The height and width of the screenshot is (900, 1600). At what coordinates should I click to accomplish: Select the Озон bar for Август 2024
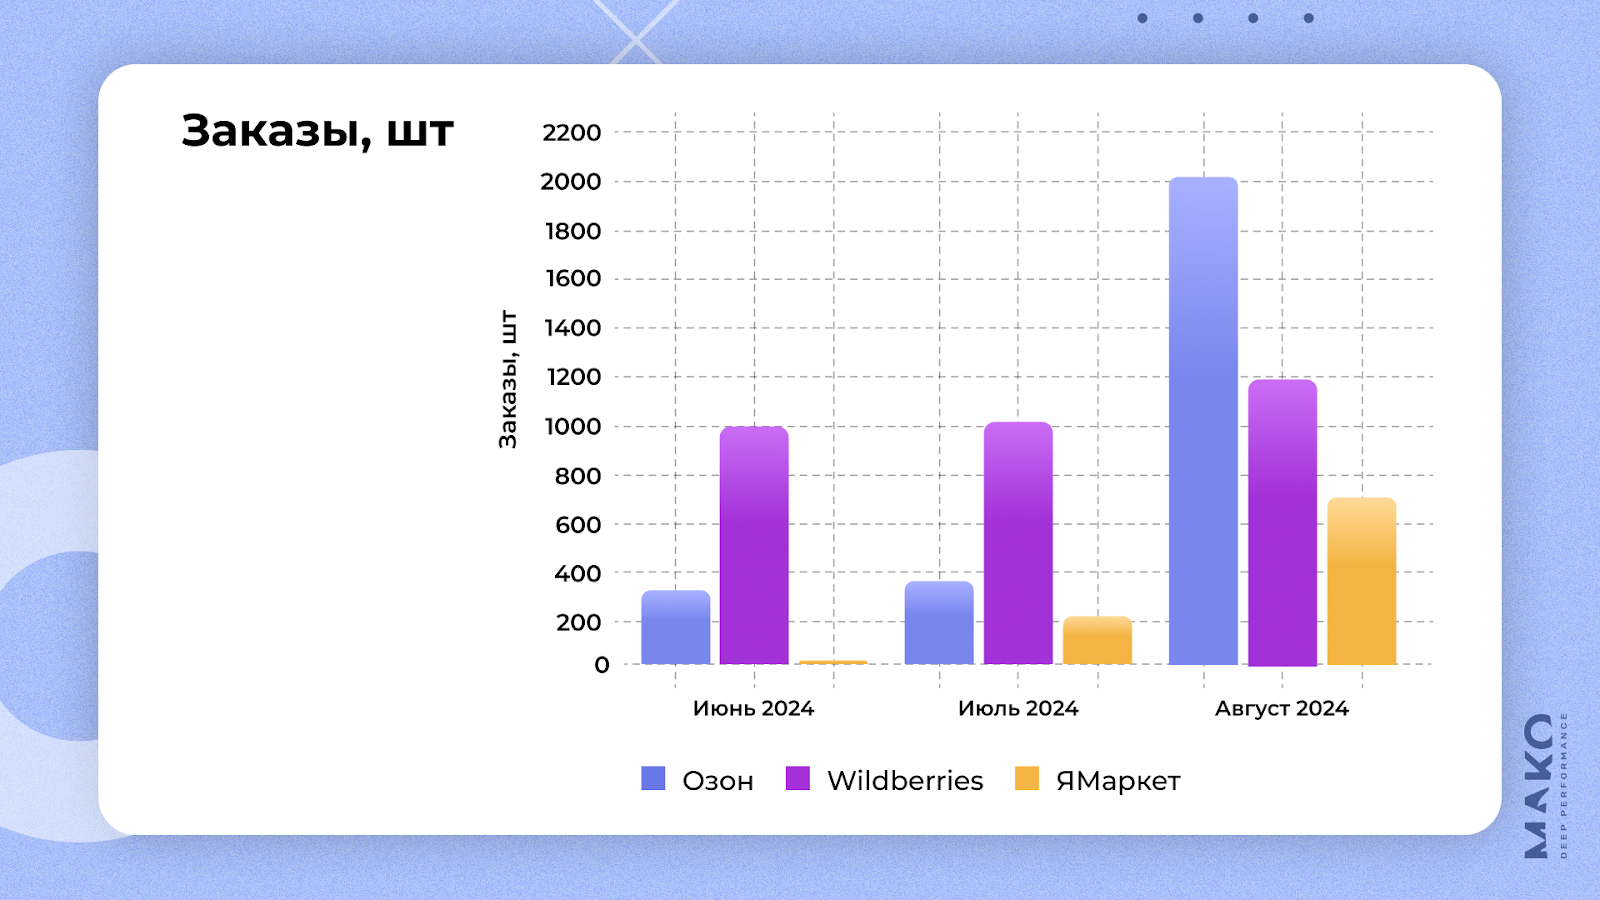(1203, 421)
